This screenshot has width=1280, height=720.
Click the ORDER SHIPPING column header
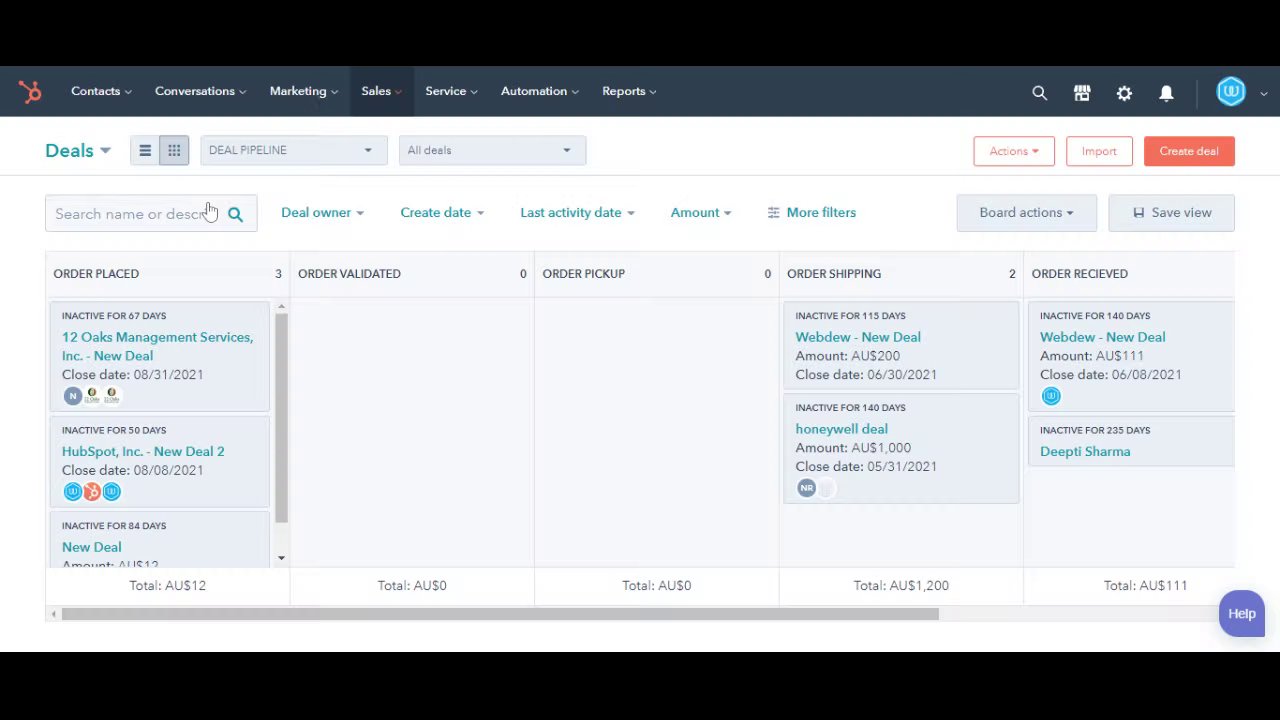tap(834, 274)
